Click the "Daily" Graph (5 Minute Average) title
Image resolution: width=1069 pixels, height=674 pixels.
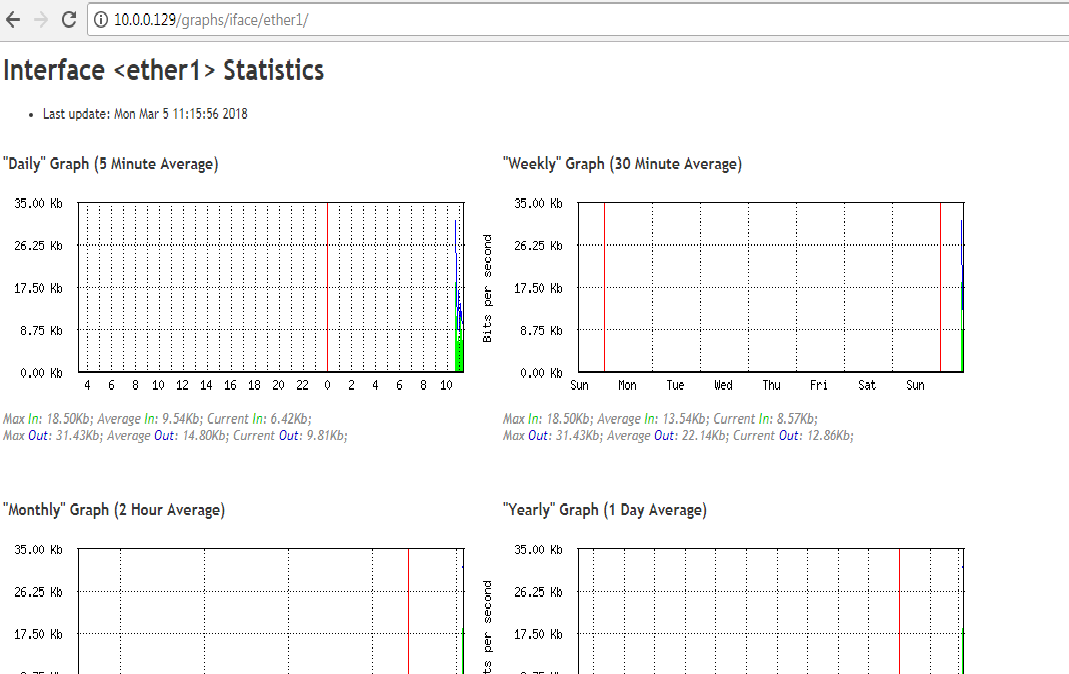tap(111, 164)
